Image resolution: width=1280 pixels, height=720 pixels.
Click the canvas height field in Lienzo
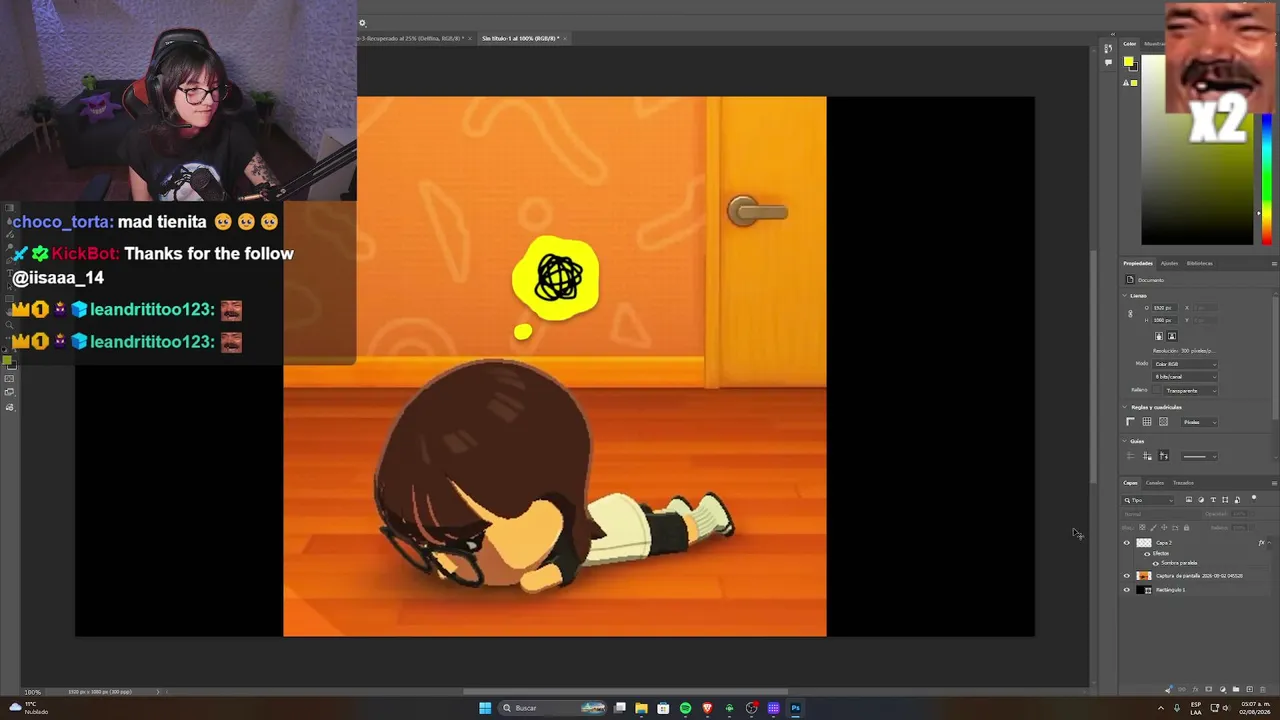[x=1165, y=320]
